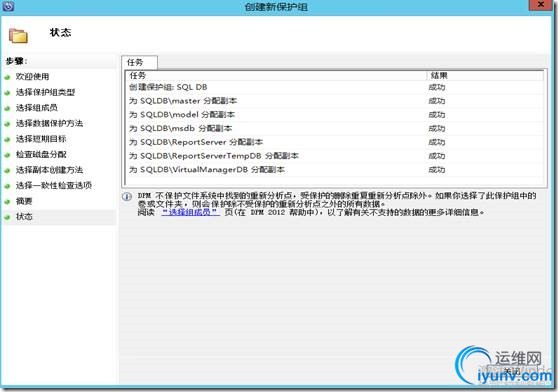Select the SQLDB\model task row
This screenshot has height=392, width=558.
[335, 115]
